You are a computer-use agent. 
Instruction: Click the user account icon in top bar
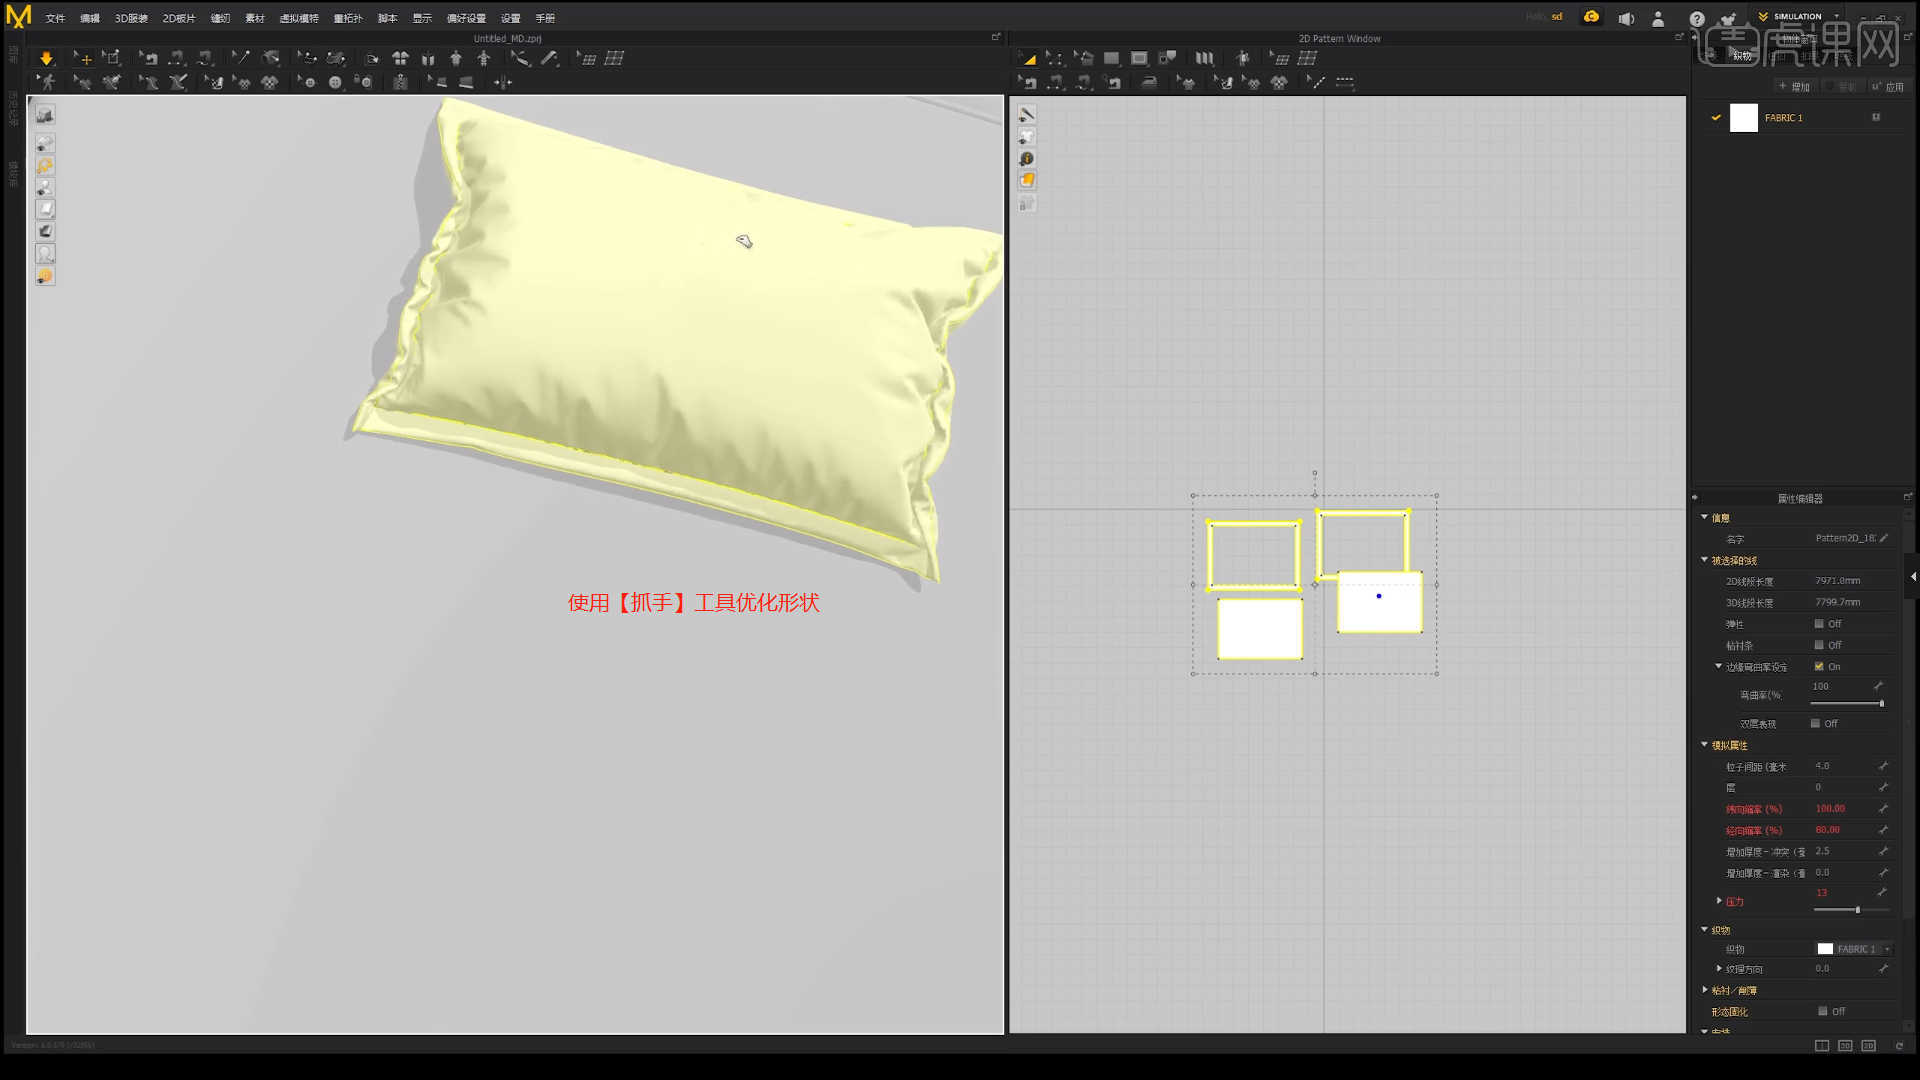(1658, 18)
